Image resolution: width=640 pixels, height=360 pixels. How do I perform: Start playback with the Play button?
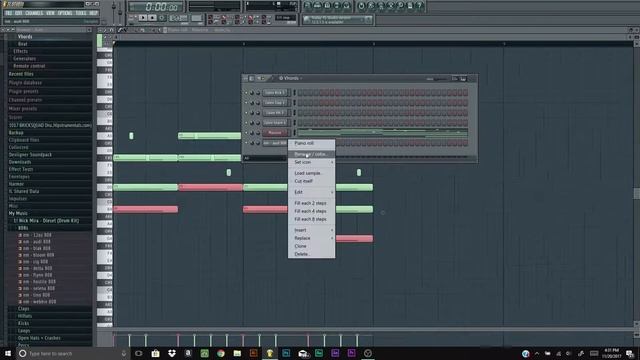tap(142, 18)
